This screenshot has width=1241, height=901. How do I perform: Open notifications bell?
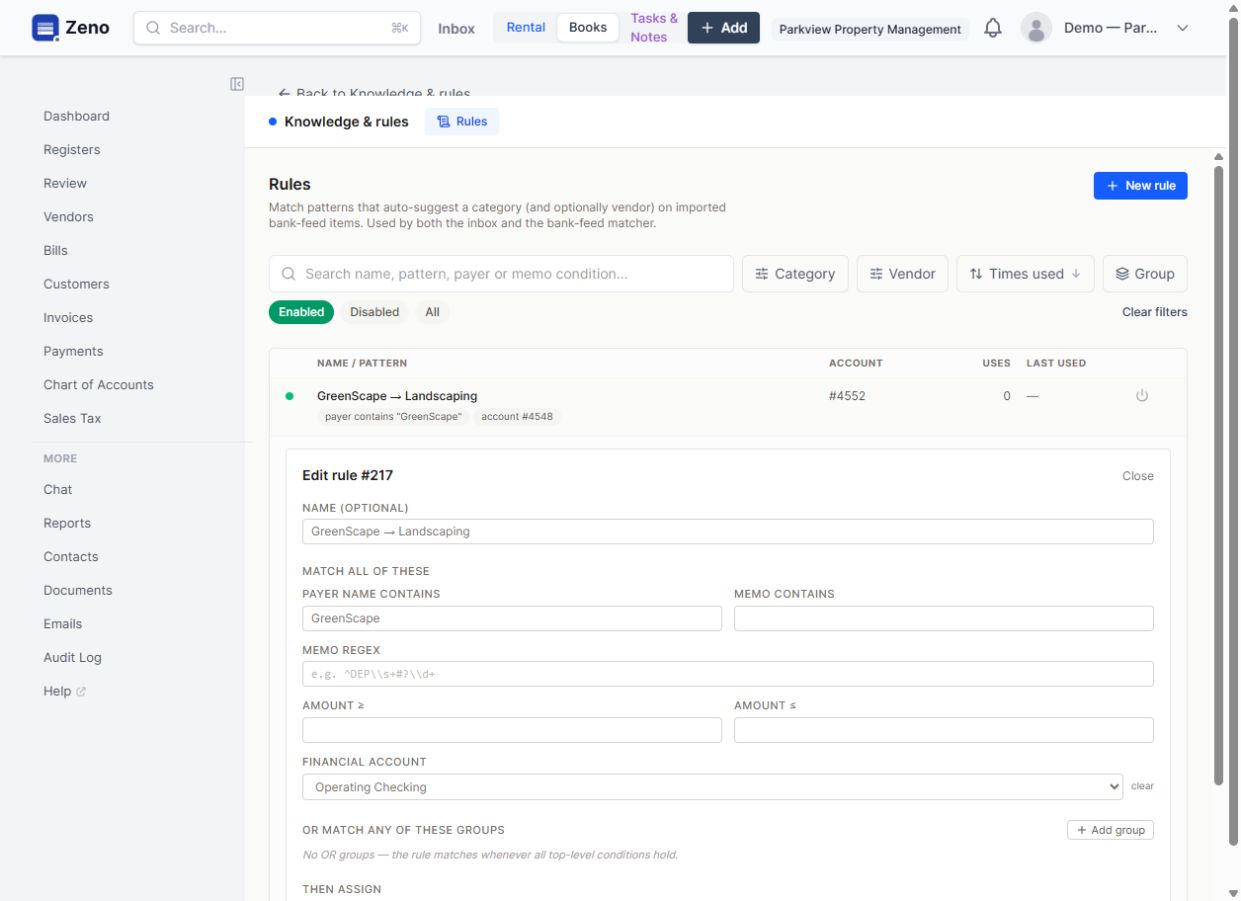coord(993,28)
